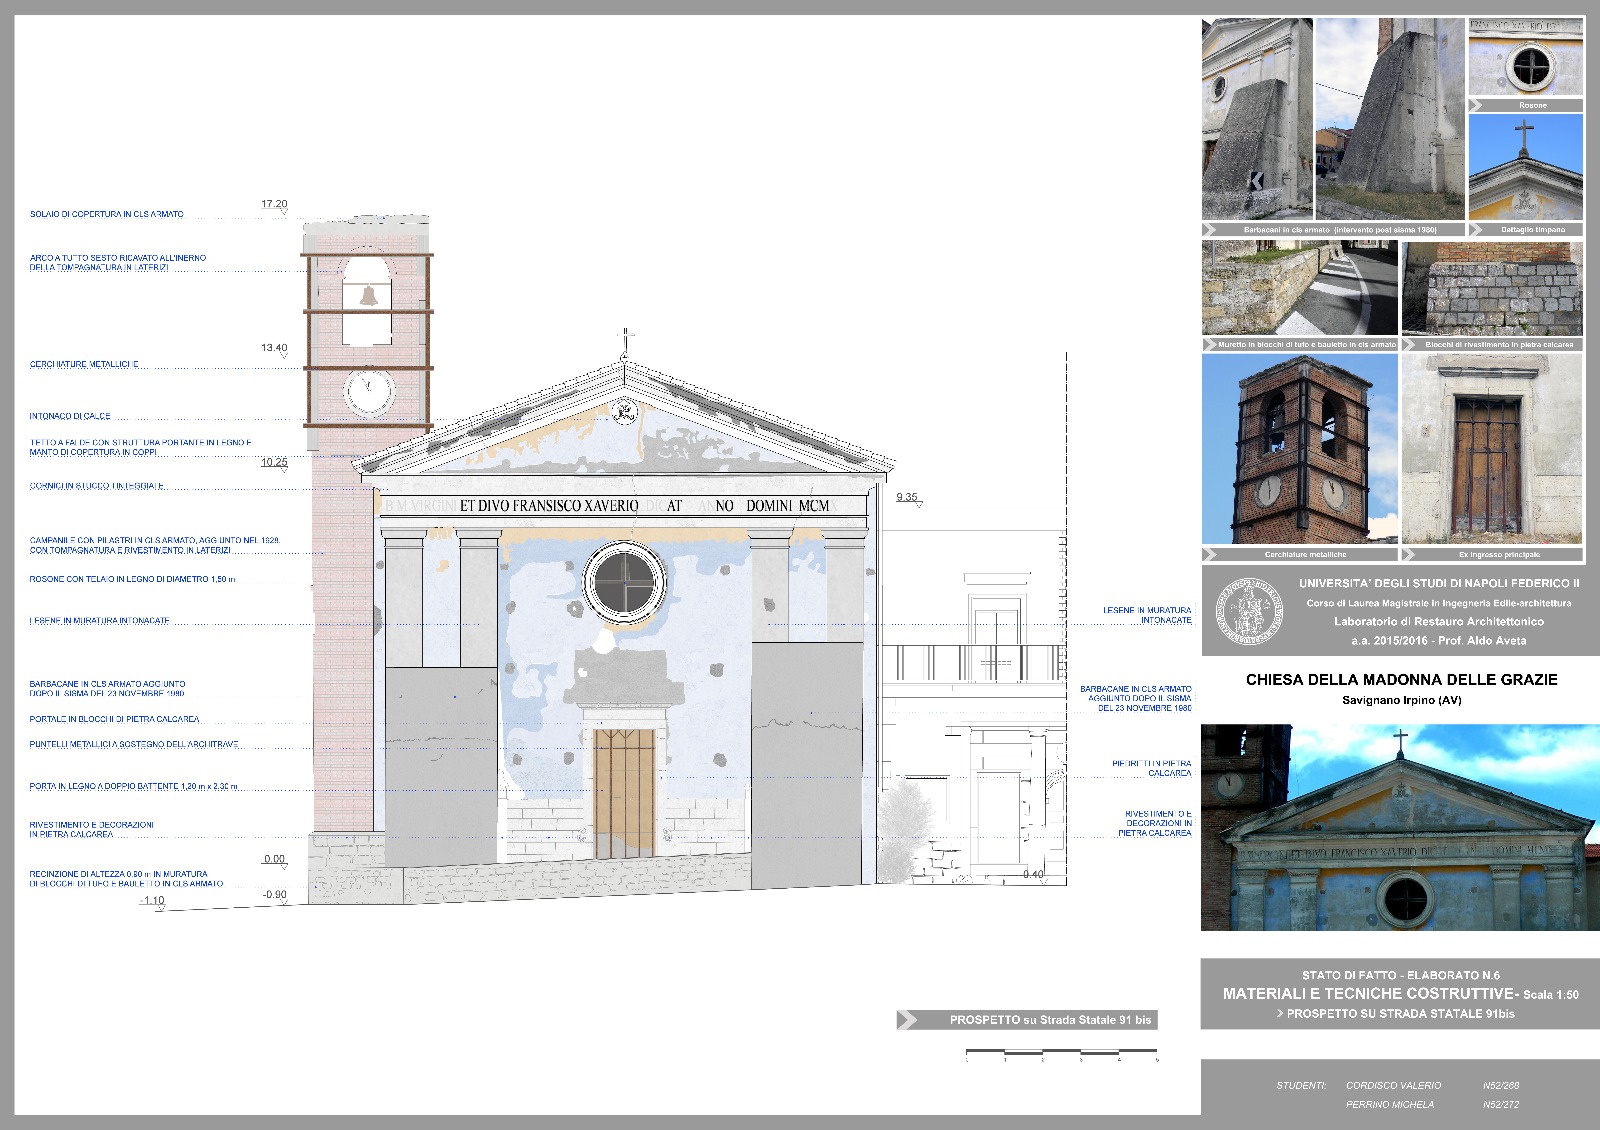
Task: Open the Cerchiature metalliche bell tower photo
Action: [1300, 449]
